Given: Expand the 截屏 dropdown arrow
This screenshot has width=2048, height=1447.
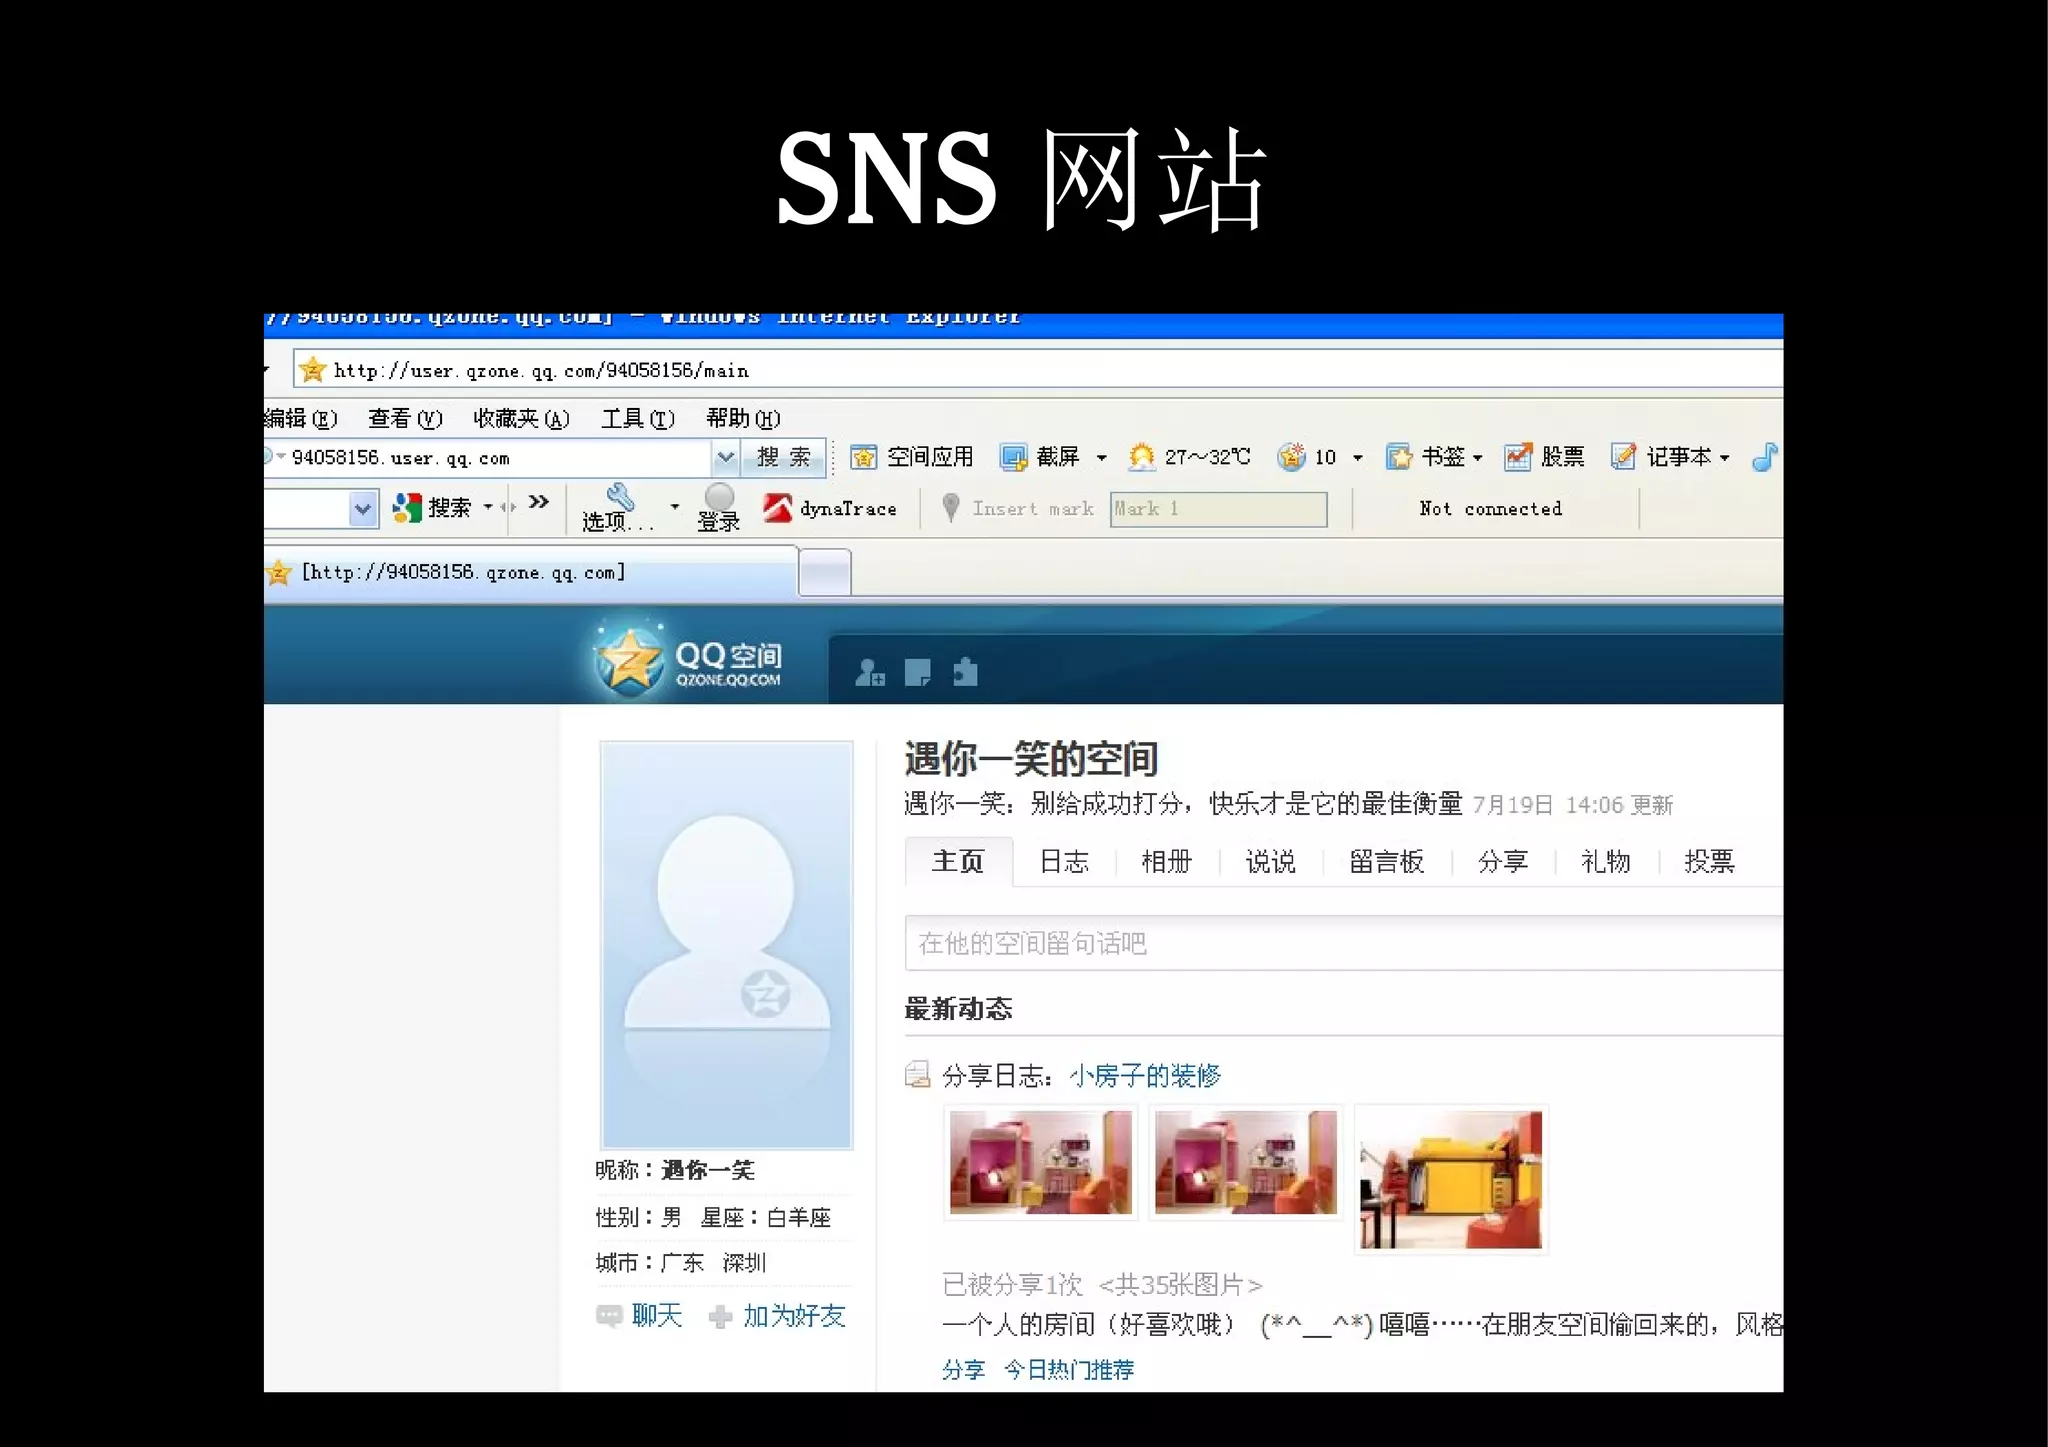Looking at the screenshot, I should tap(1101, 458).
